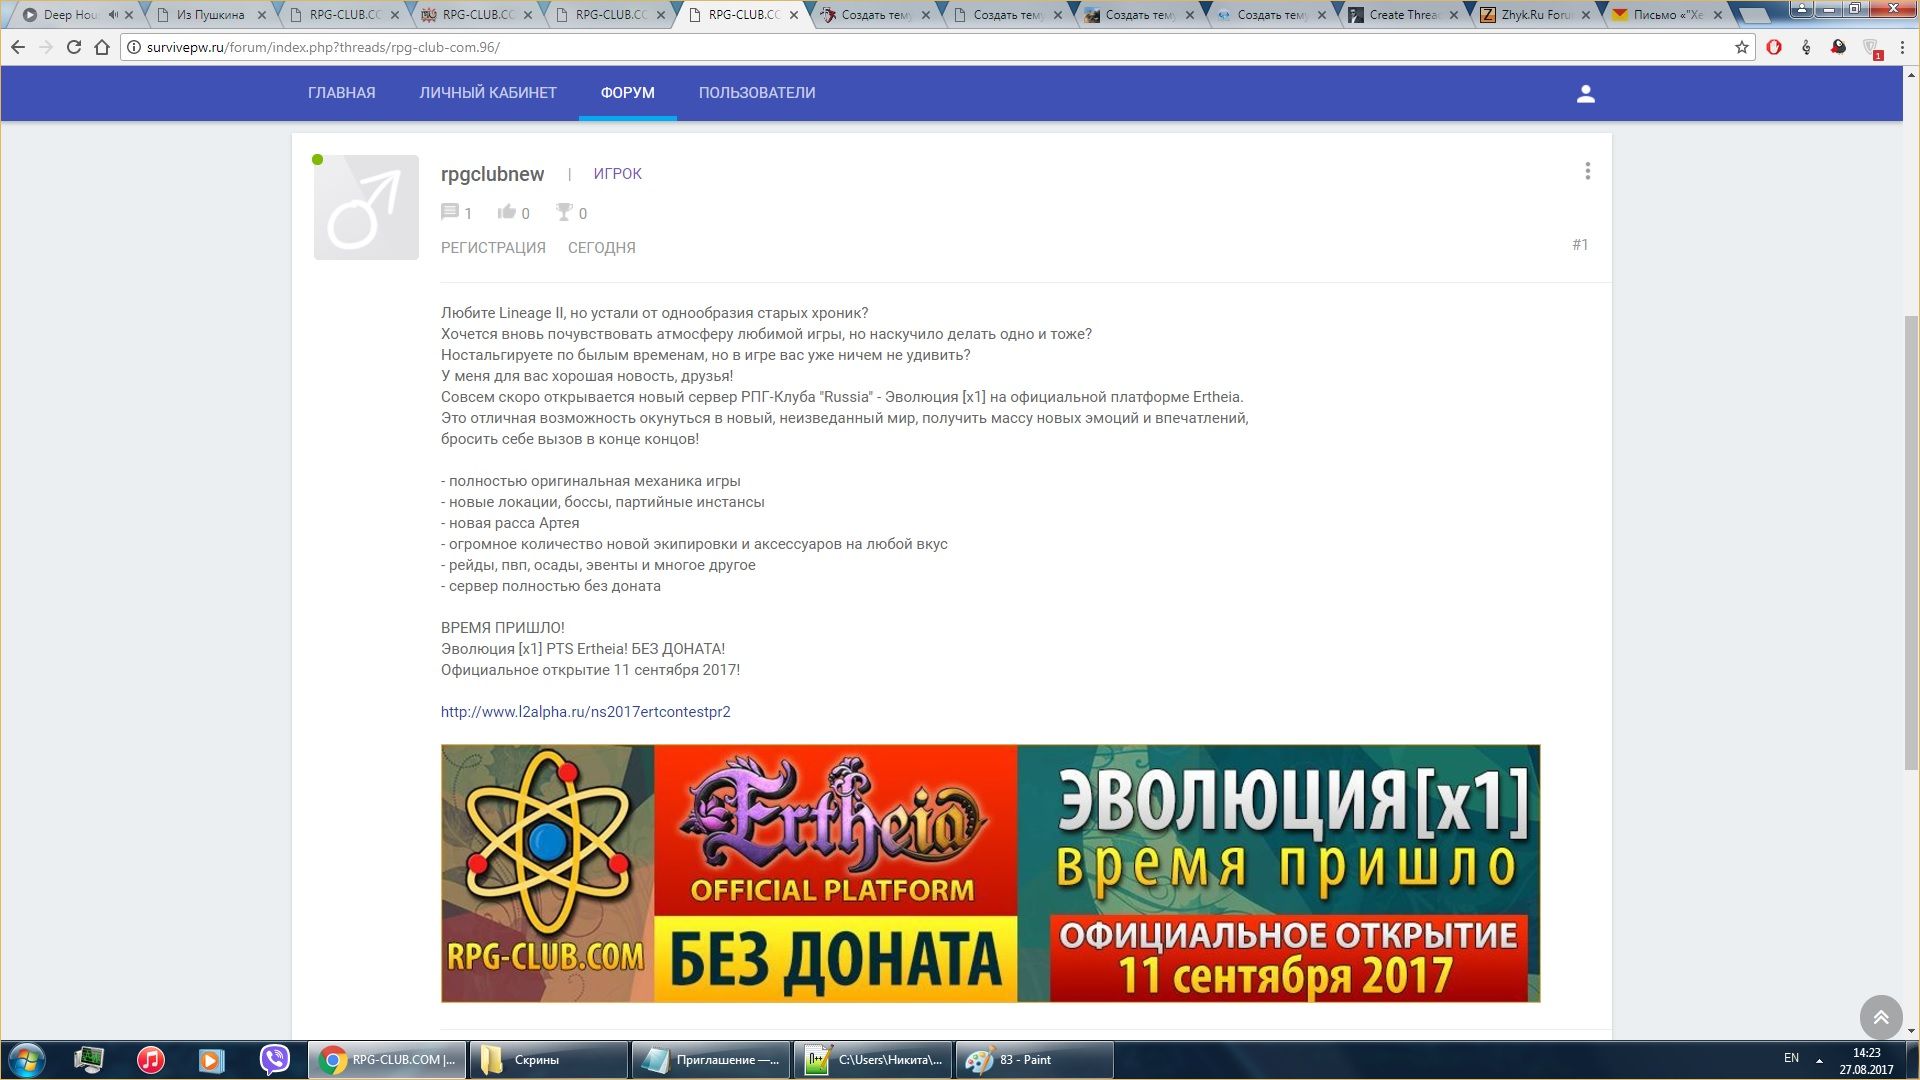Launch iTunes from the taskbar
Image resolution: width=1920 pixels, height=1080 pixels.
[x=150, y=1060]
